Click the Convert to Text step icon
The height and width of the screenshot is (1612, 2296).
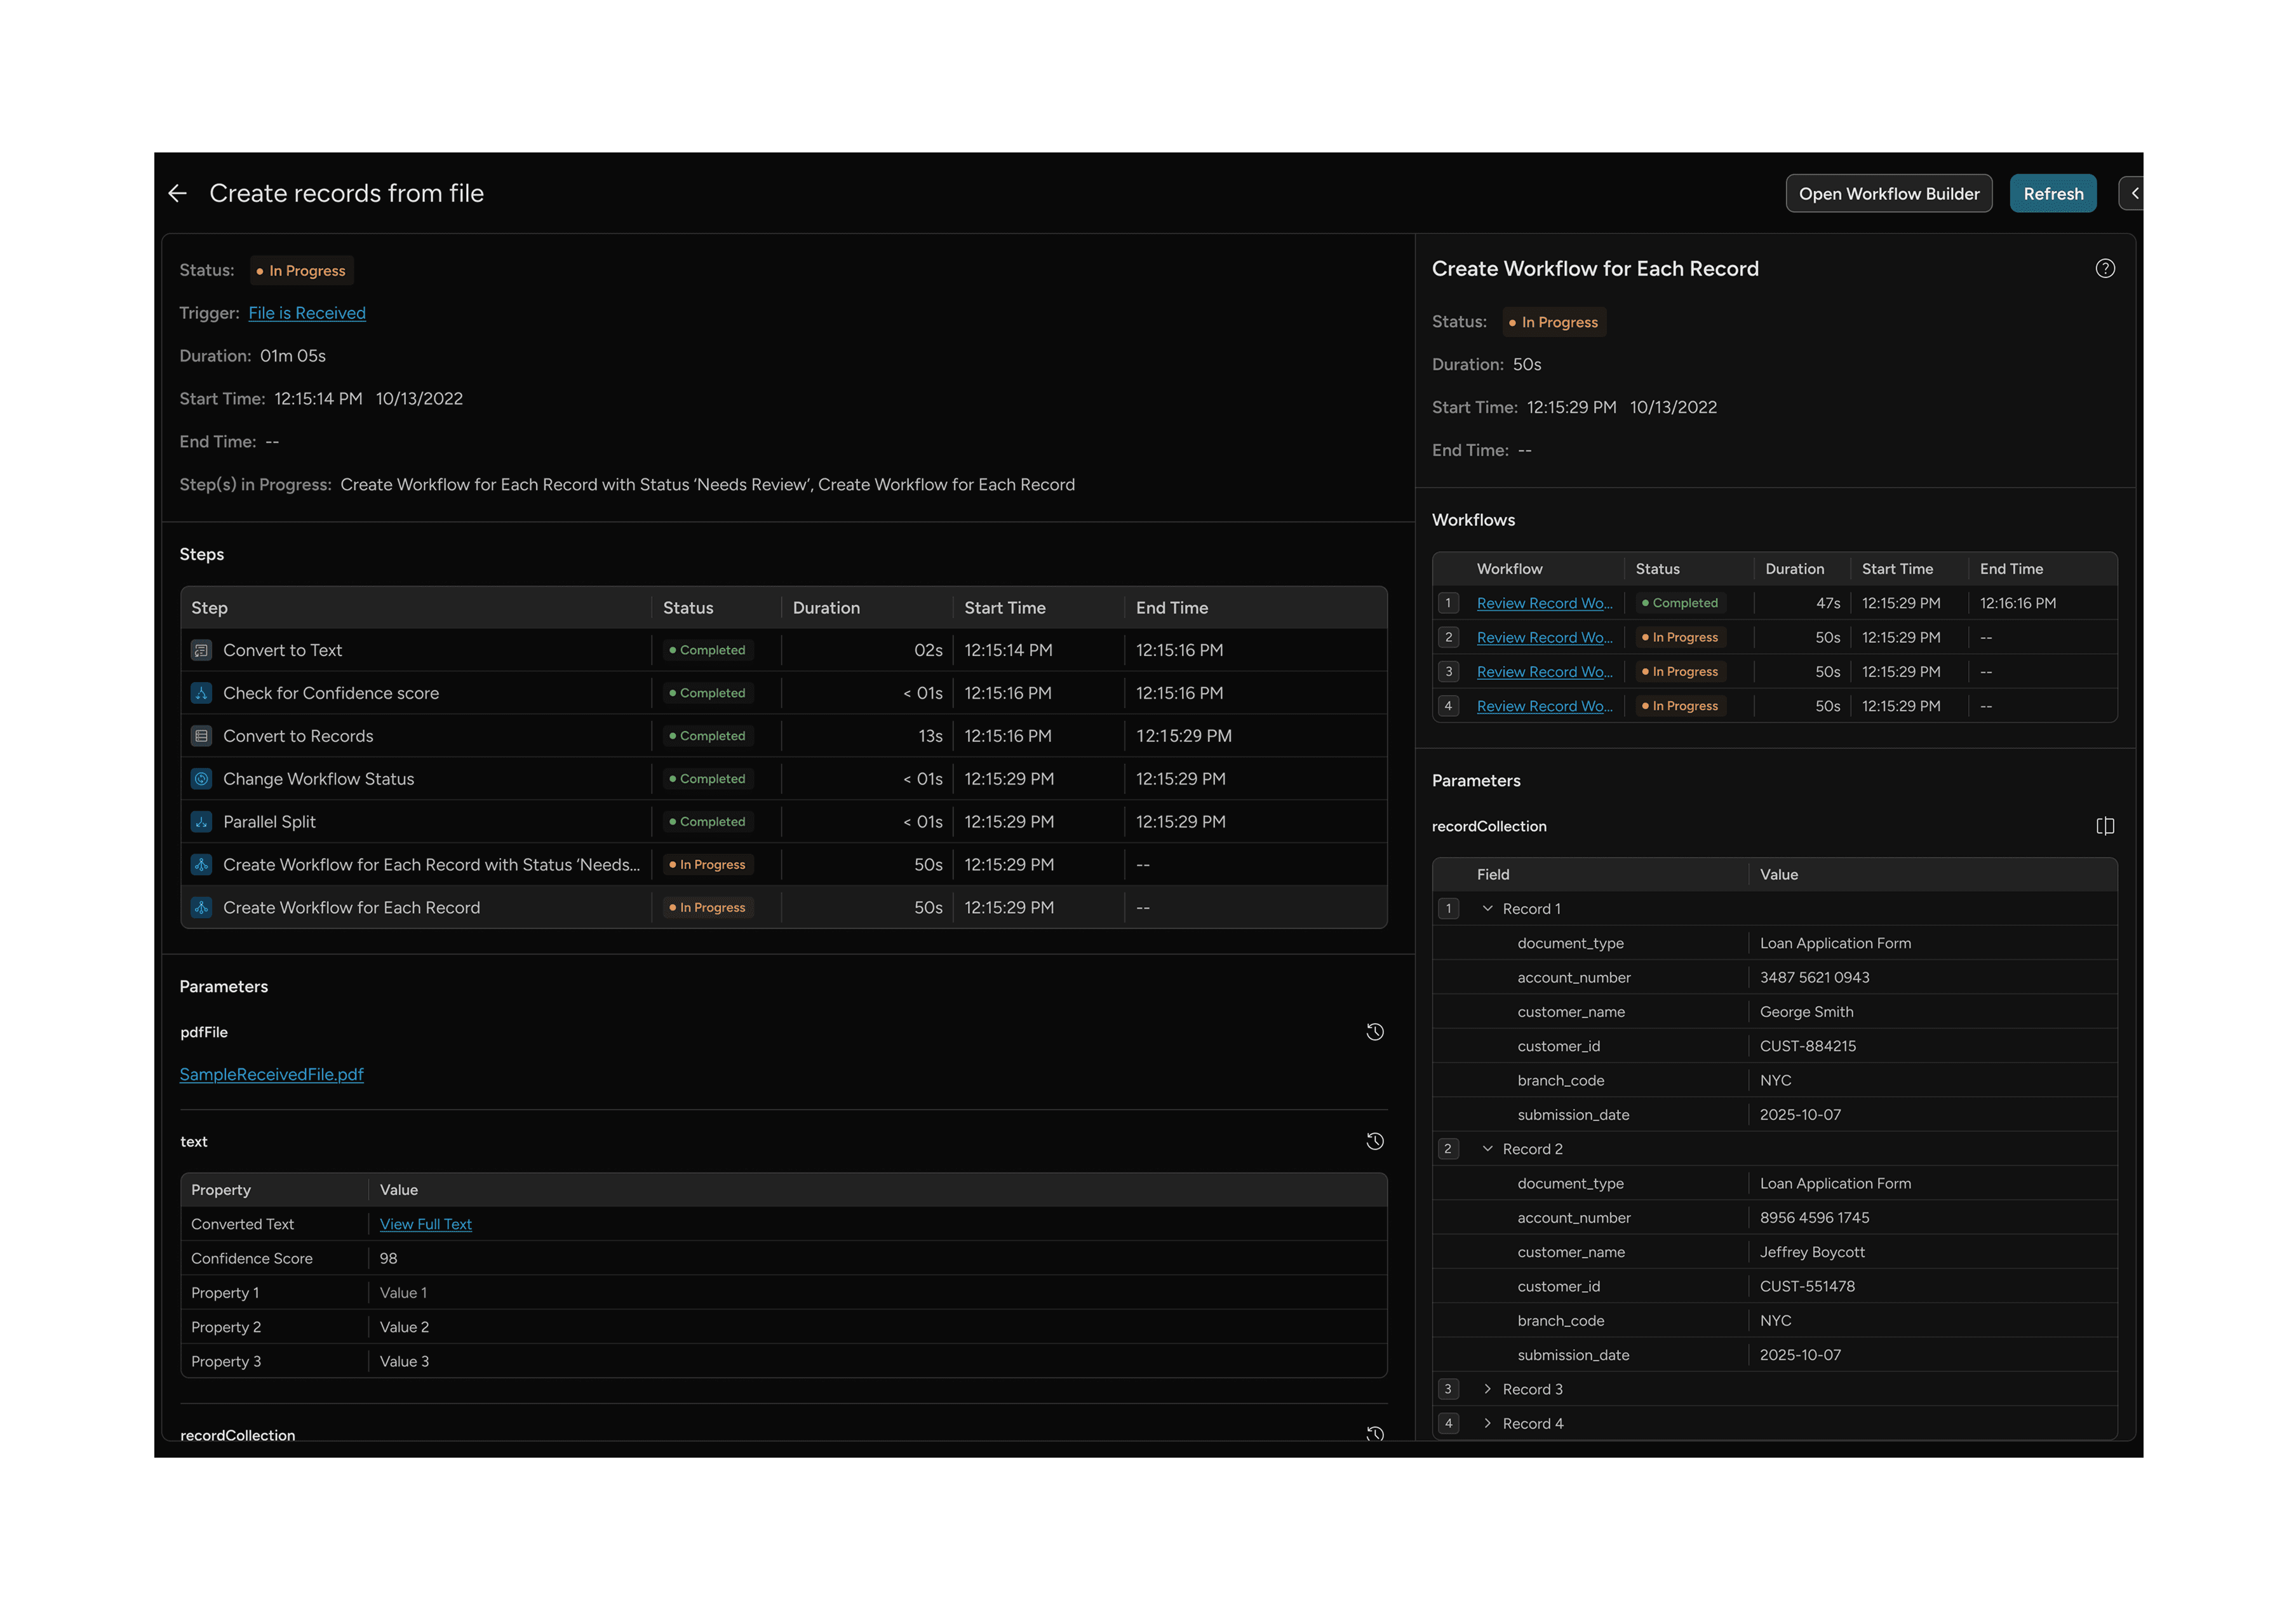(201, 650)
